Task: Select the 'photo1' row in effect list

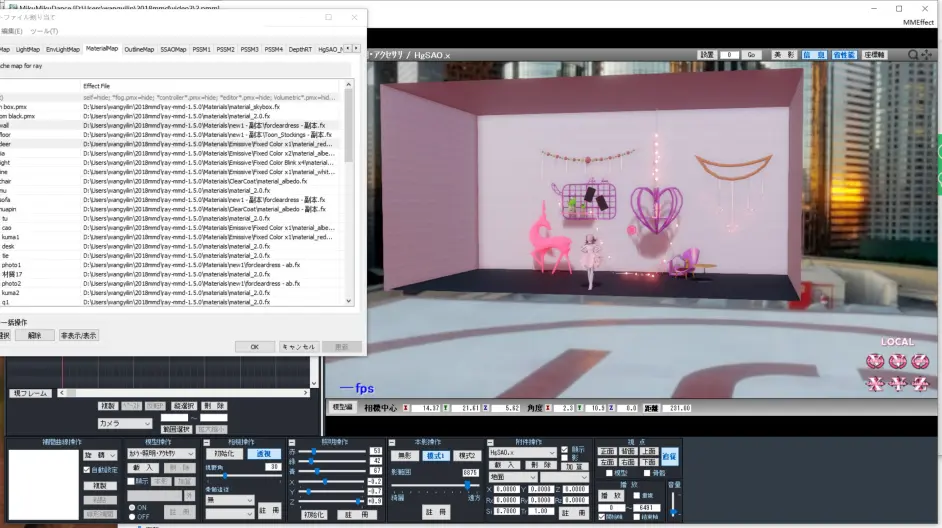Action: click(168, 265)
